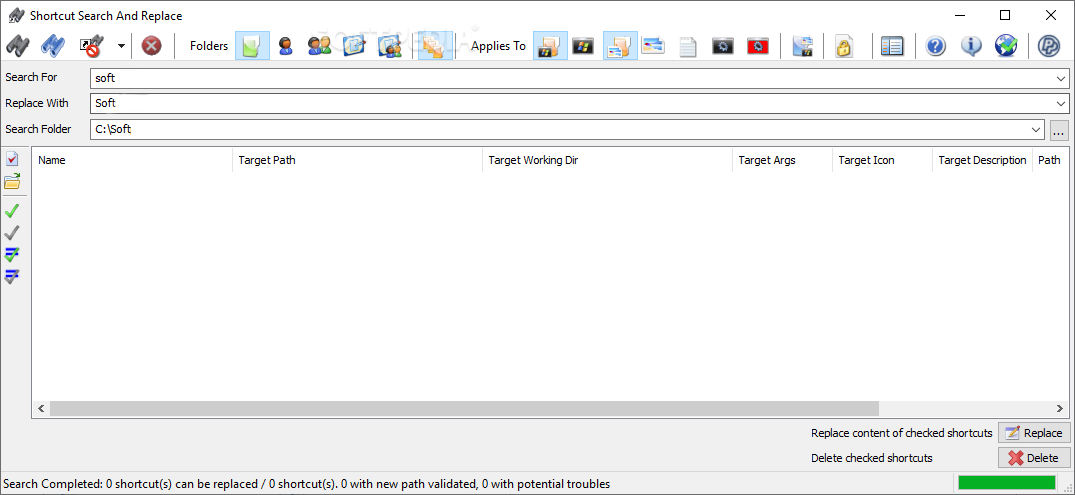Click the open folder icon in sidebar
The image size is (1075, 495).
(12, 181)
